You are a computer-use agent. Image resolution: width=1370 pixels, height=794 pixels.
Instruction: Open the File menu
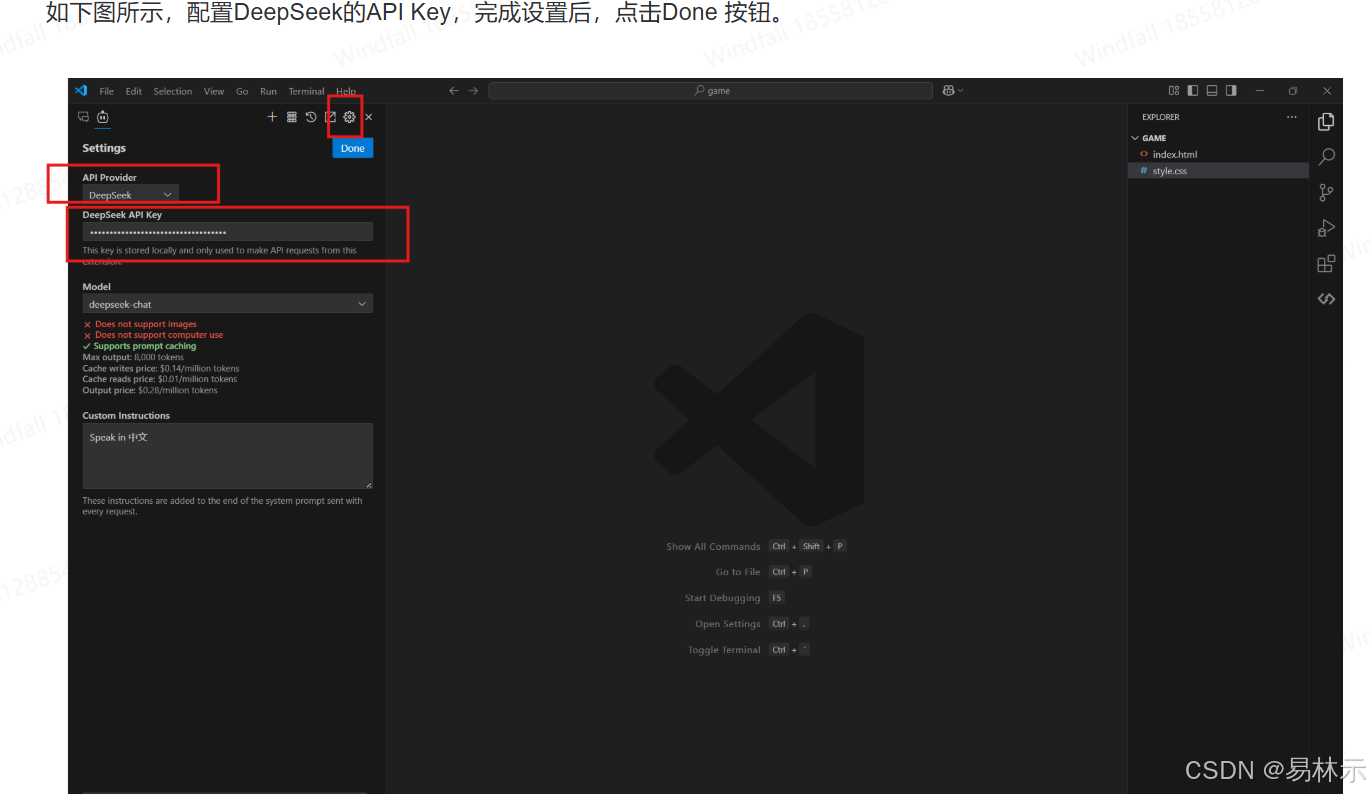pos(107,91)
